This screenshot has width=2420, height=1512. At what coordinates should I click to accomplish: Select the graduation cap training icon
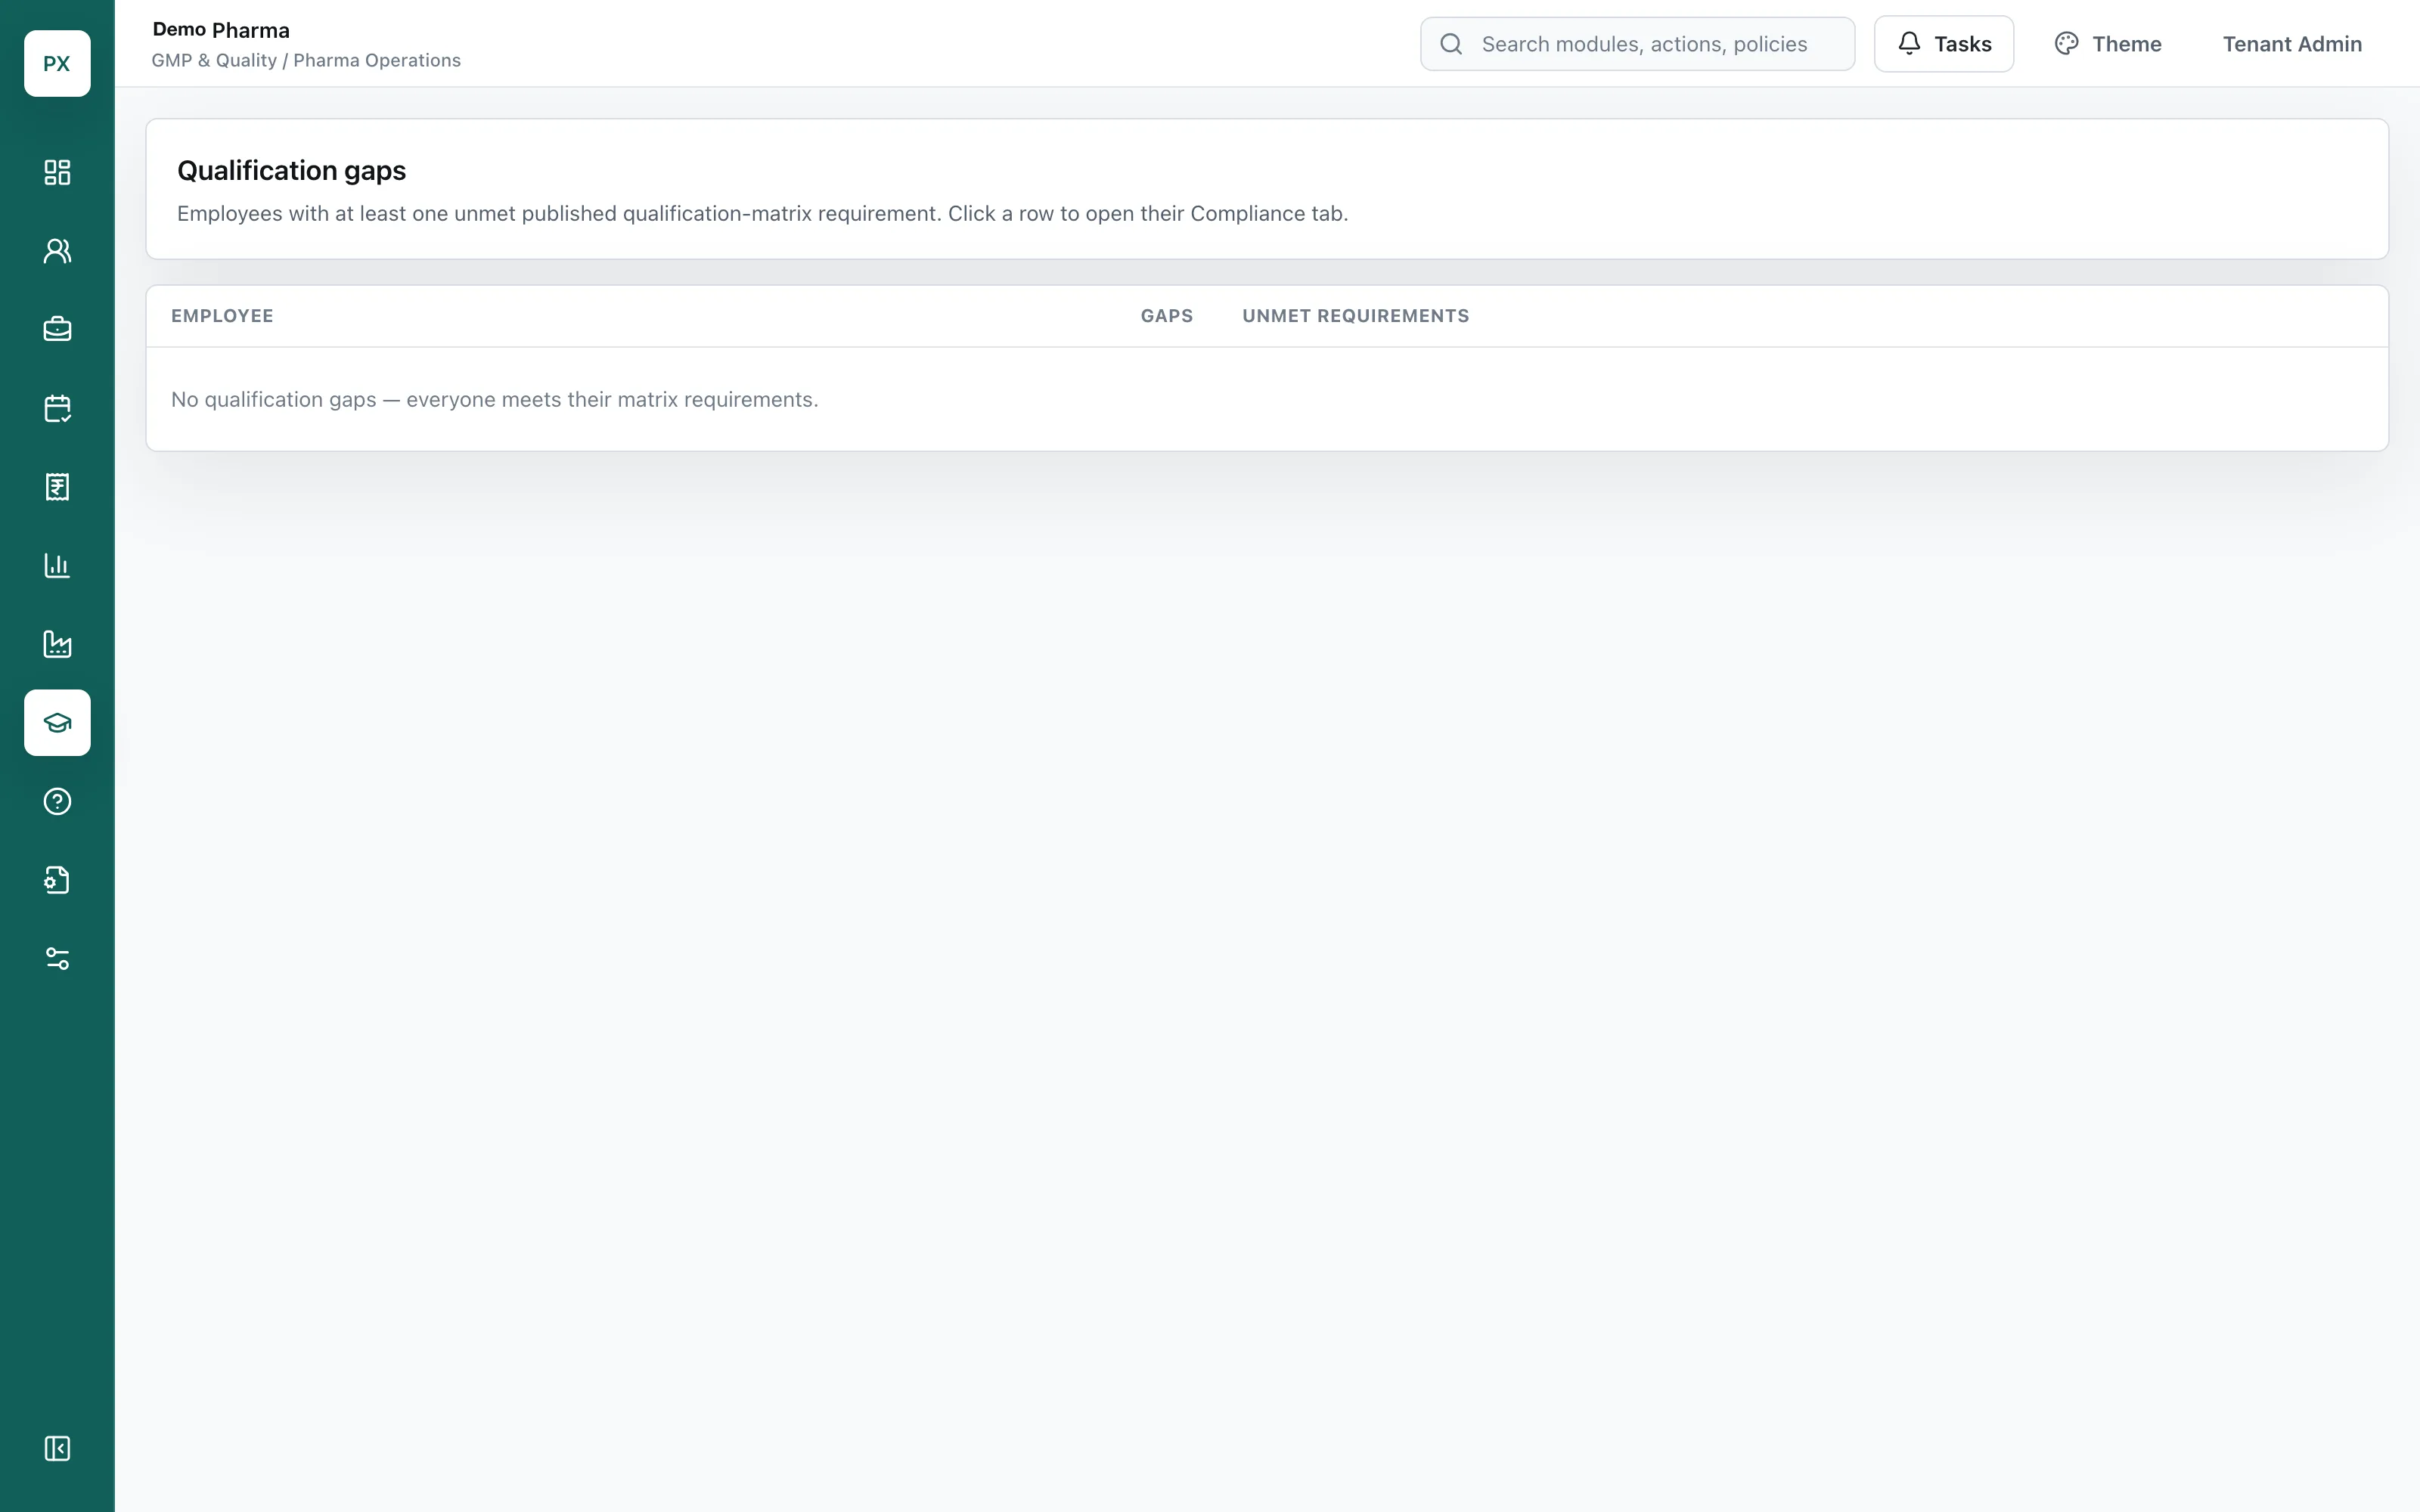tap(57, 722)
